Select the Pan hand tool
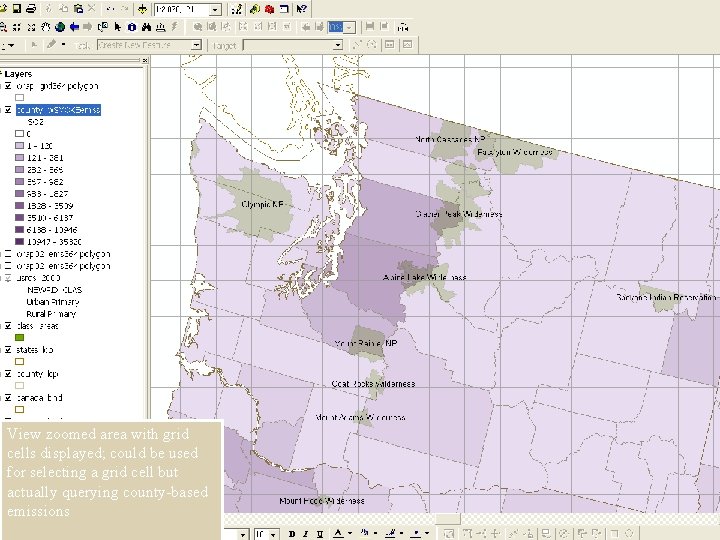This screenshot has width=720, height=540. click(45, 27)
